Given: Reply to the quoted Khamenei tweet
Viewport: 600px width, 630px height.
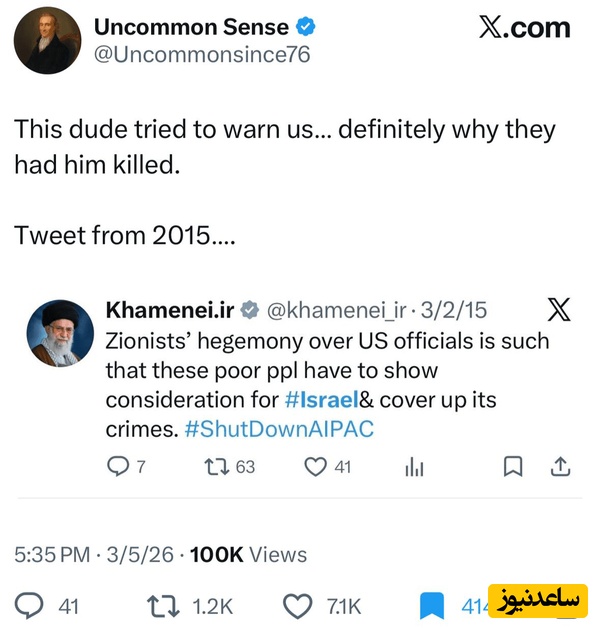Looking at the screenshot, I should [x=117, y=466].
